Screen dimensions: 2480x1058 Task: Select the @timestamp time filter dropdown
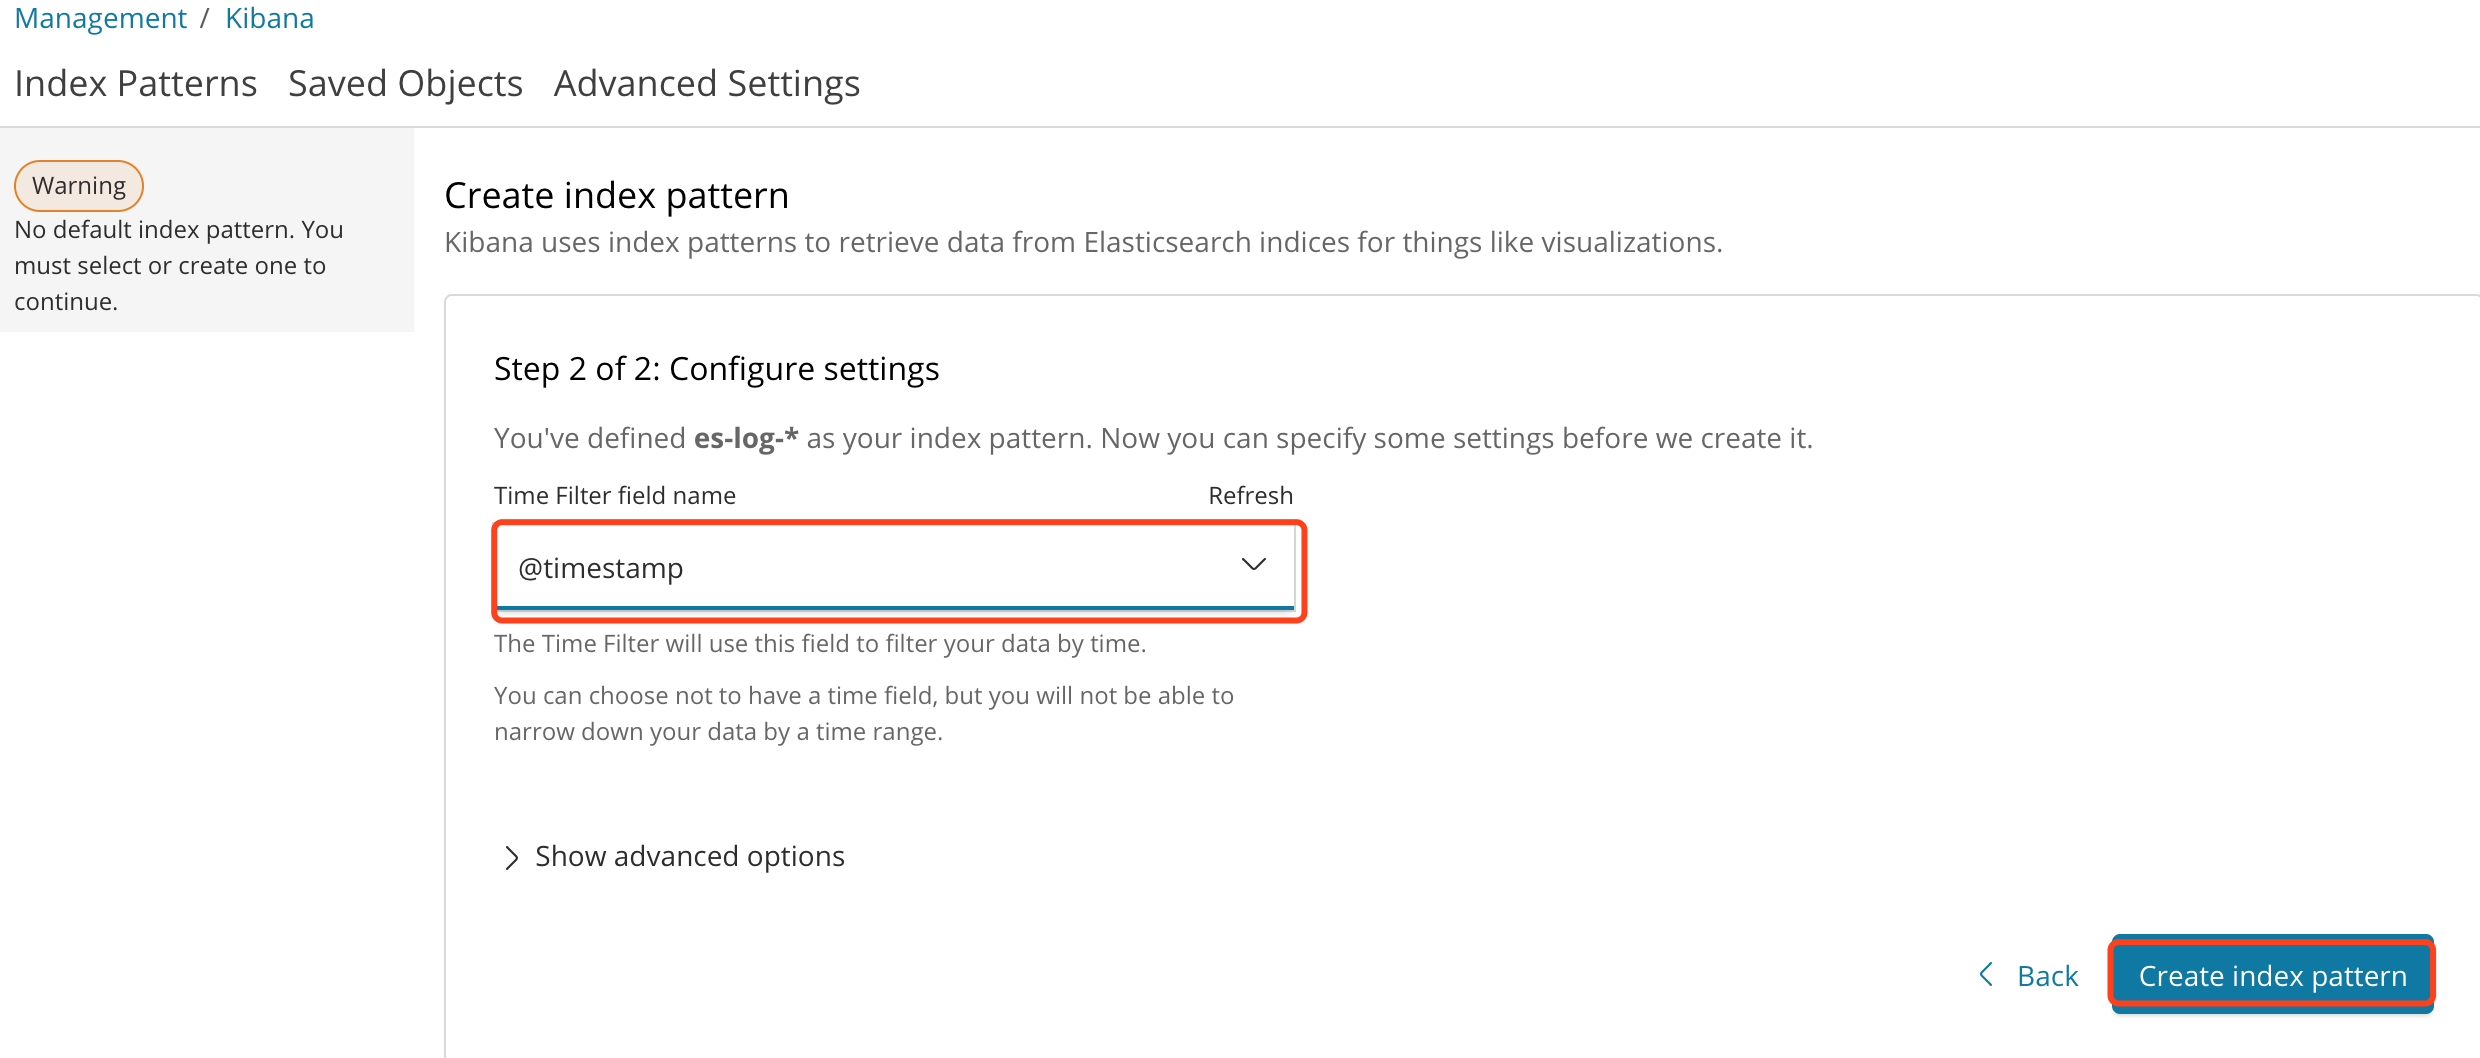click(895, 567)
